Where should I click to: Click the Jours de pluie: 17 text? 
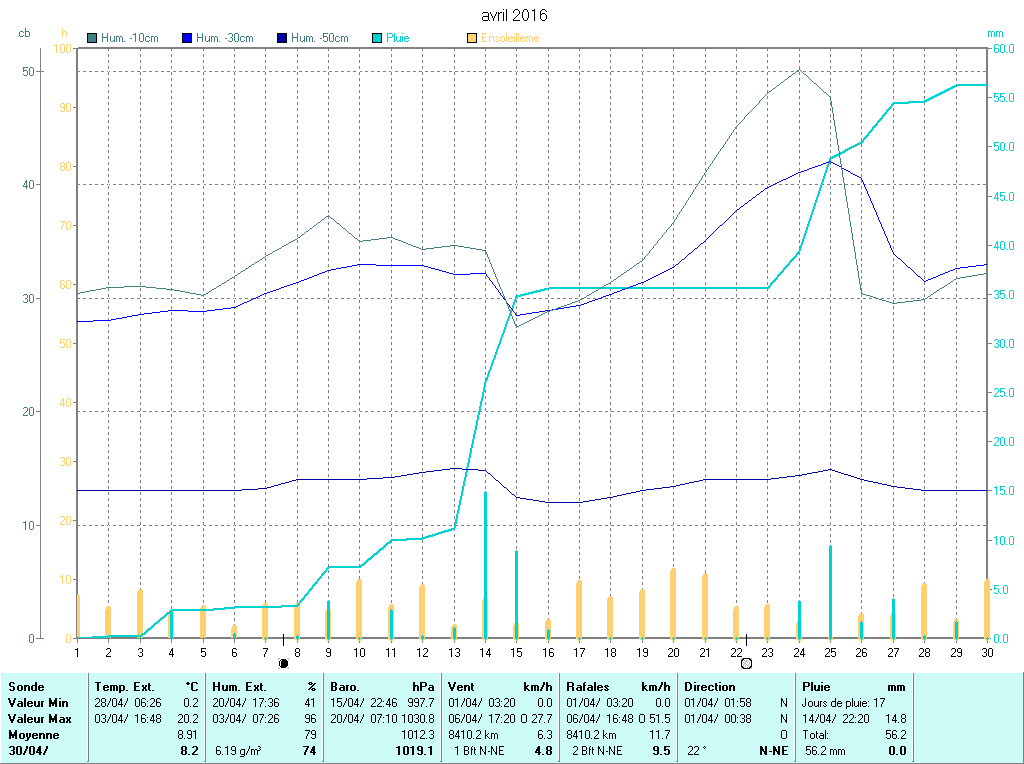[x=842, y=703]
